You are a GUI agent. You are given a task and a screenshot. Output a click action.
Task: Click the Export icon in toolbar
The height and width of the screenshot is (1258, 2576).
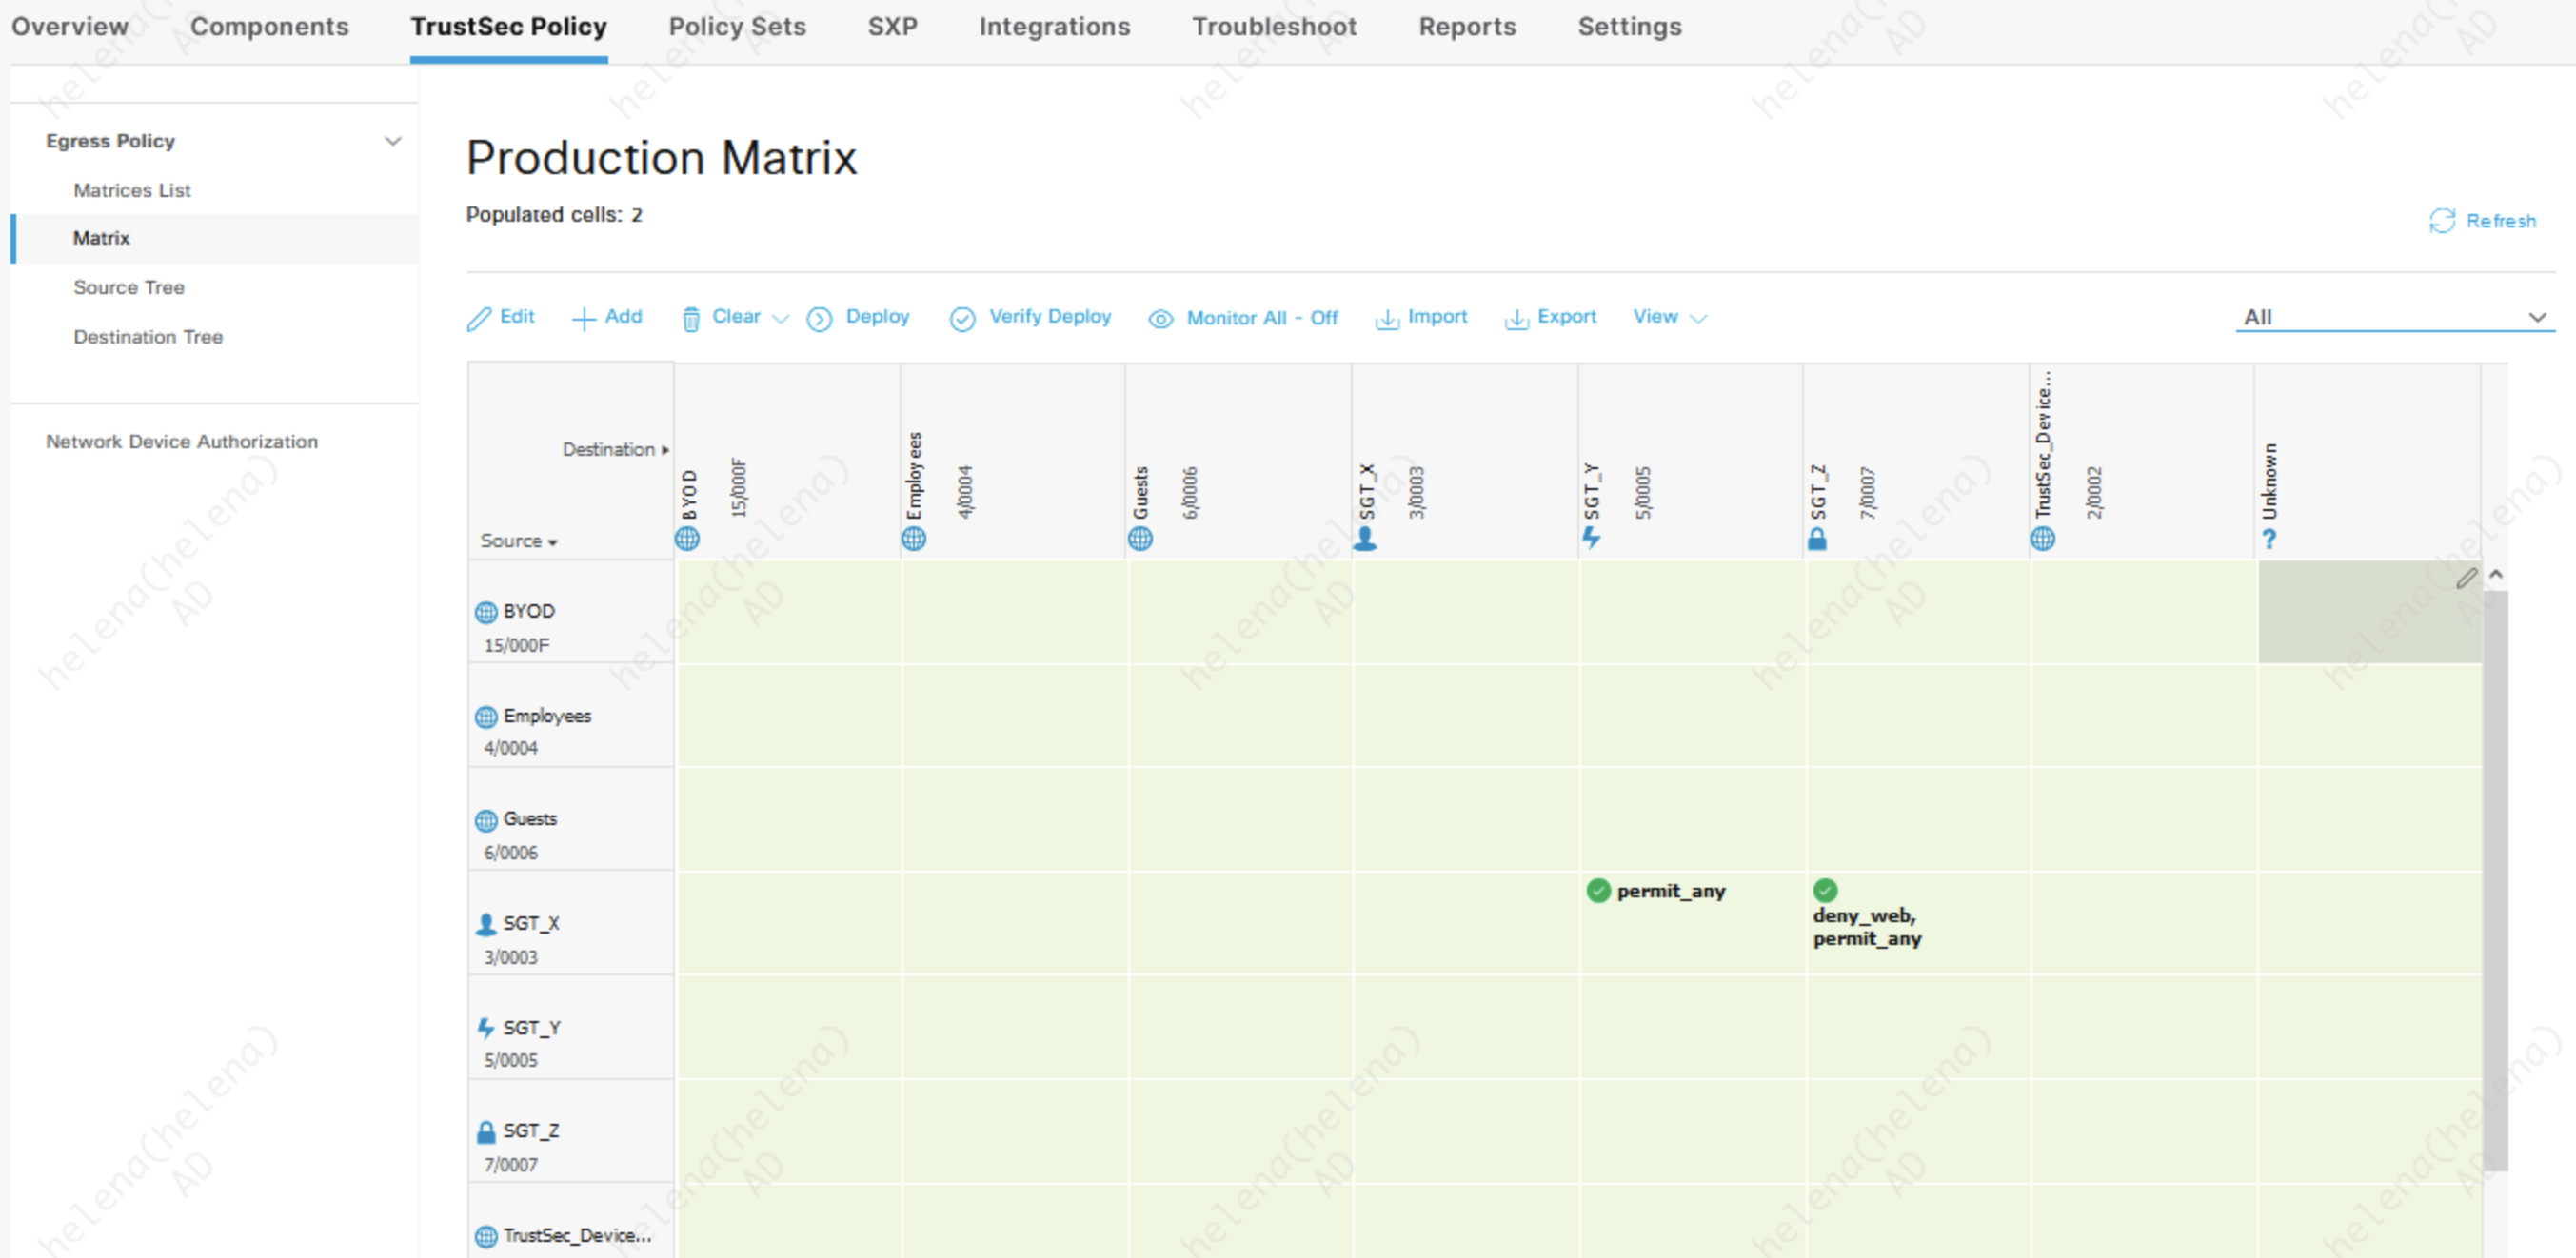tap(1516, 318)
